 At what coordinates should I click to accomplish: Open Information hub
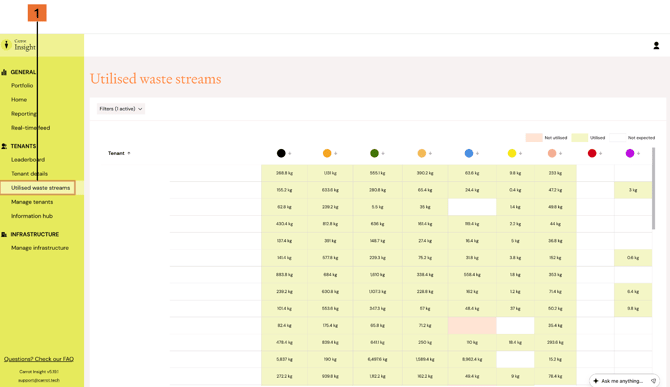coord(32,216)
